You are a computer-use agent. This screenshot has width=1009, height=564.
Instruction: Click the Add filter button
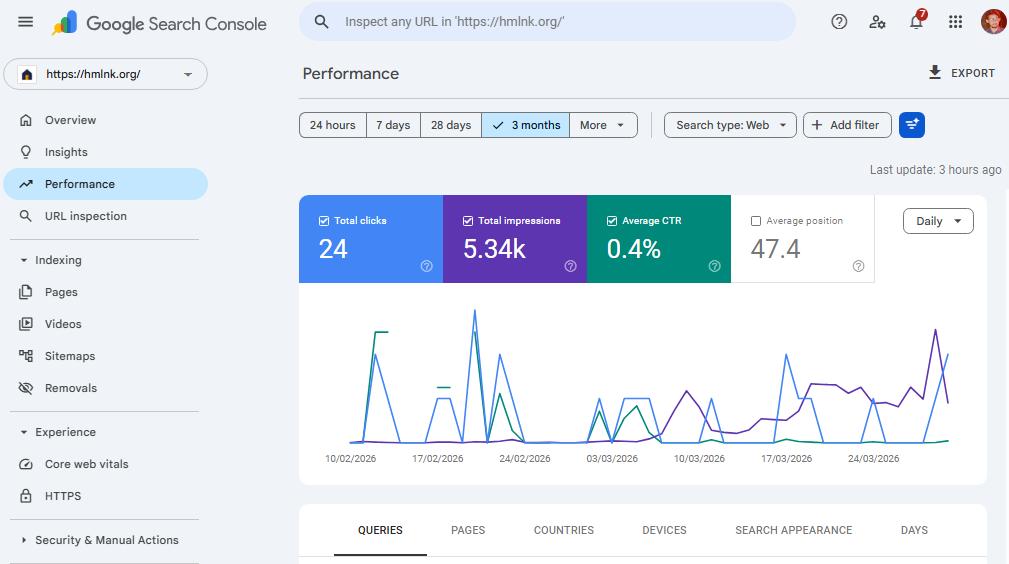click(847, 125)
